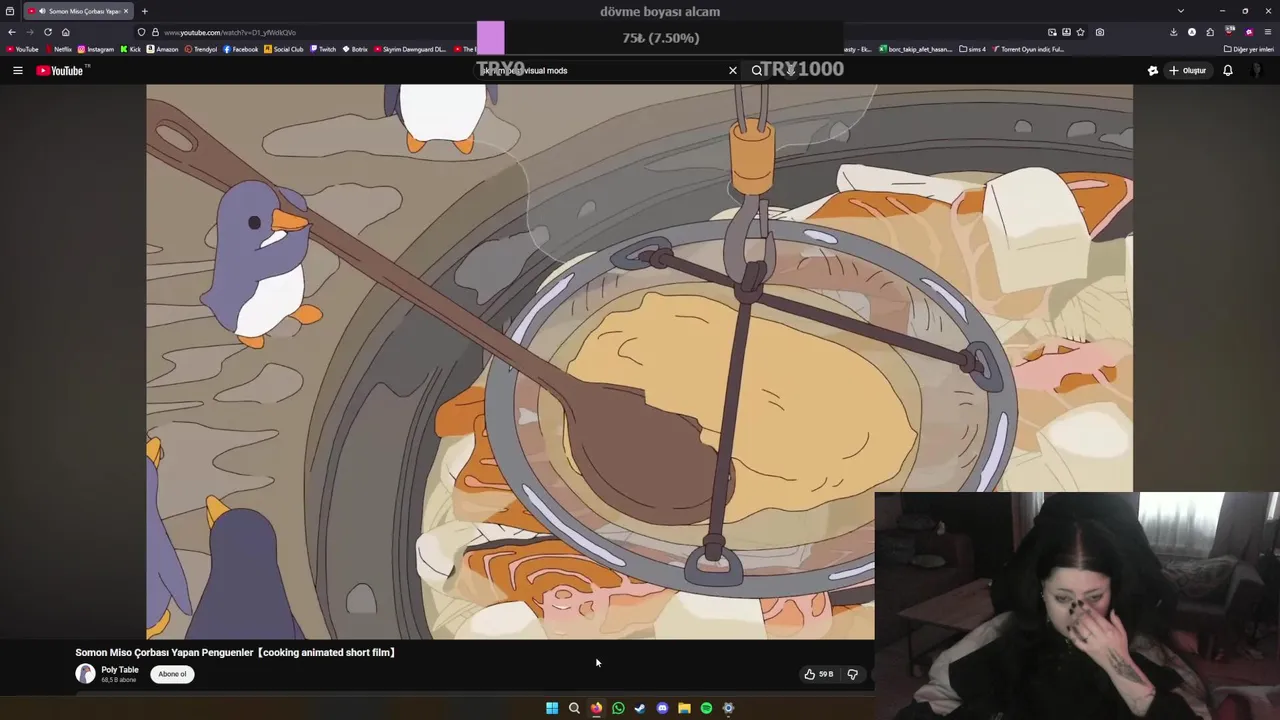Reload the page
The width and height of the screenshot is (1280, 720).
(47, 32)
